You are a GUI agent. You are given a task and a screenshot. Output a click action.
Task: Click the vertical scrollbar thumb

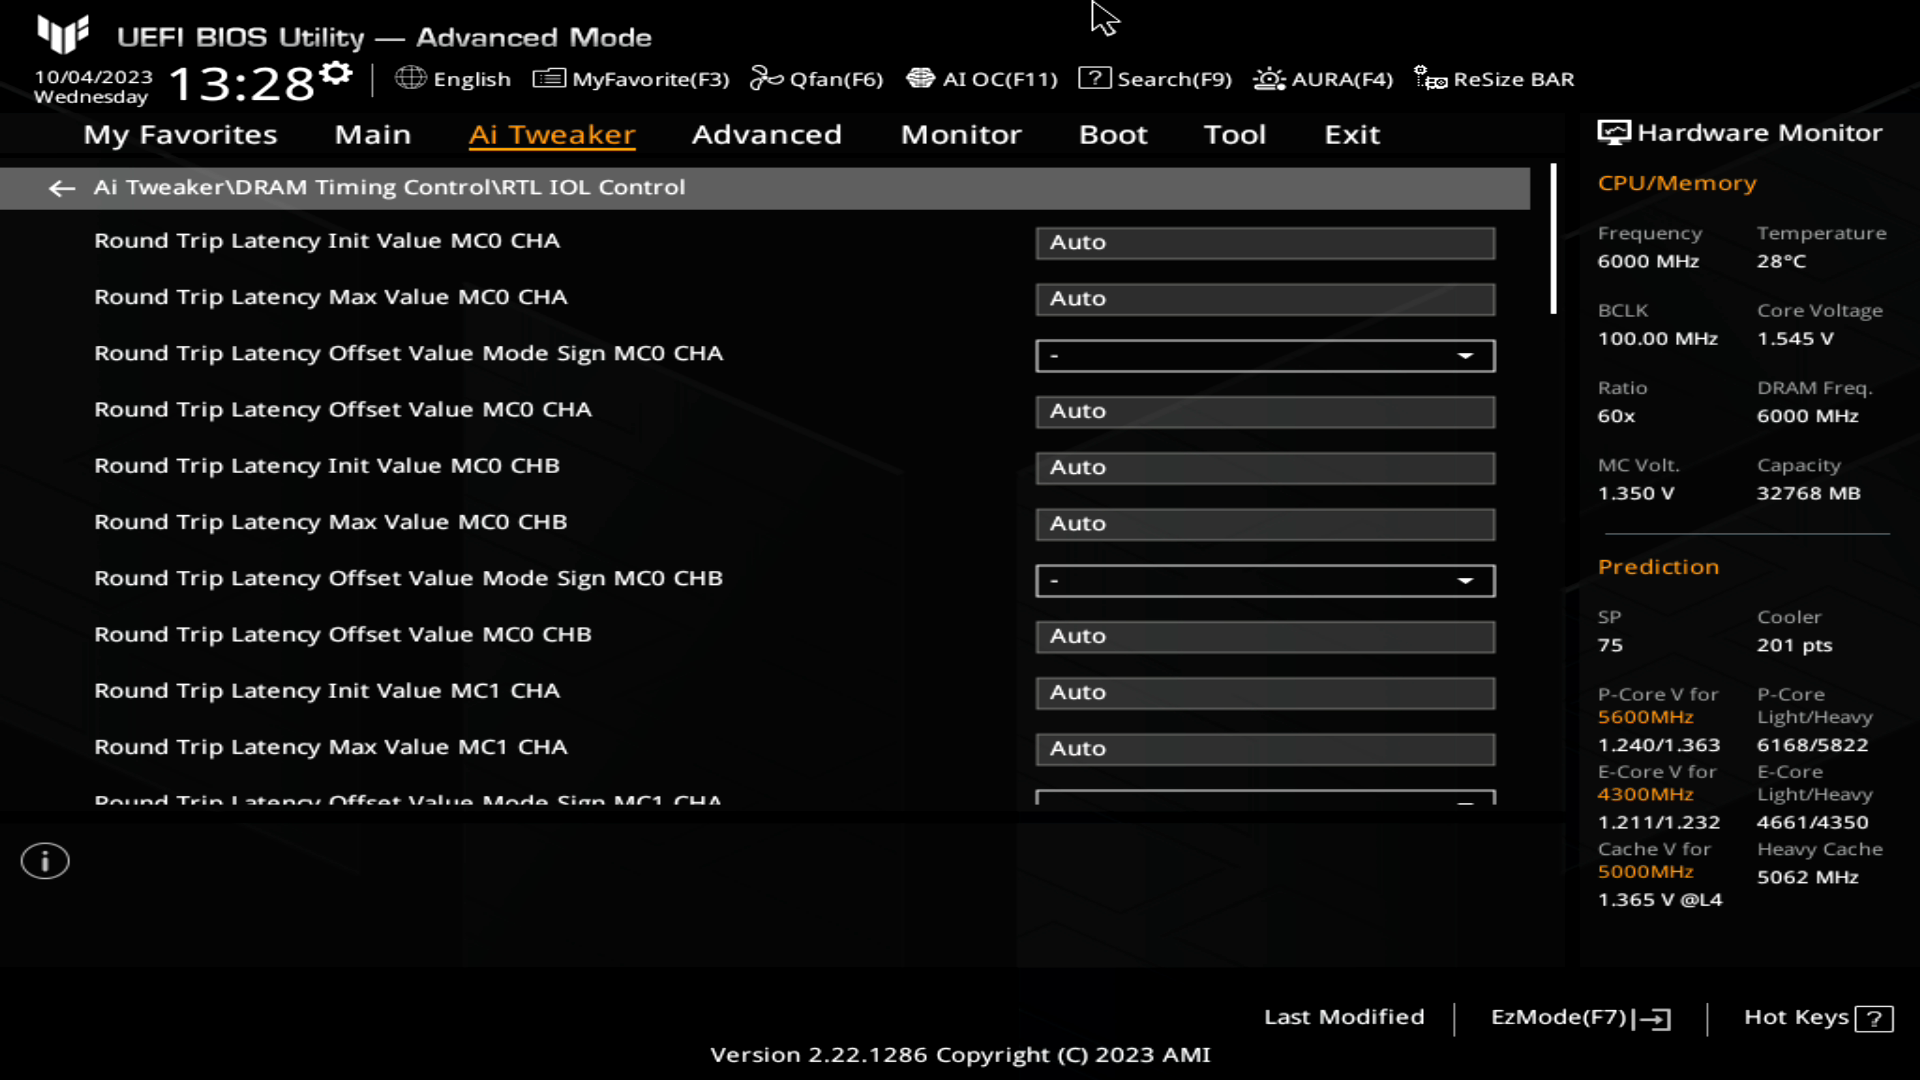coord(1553,239)
